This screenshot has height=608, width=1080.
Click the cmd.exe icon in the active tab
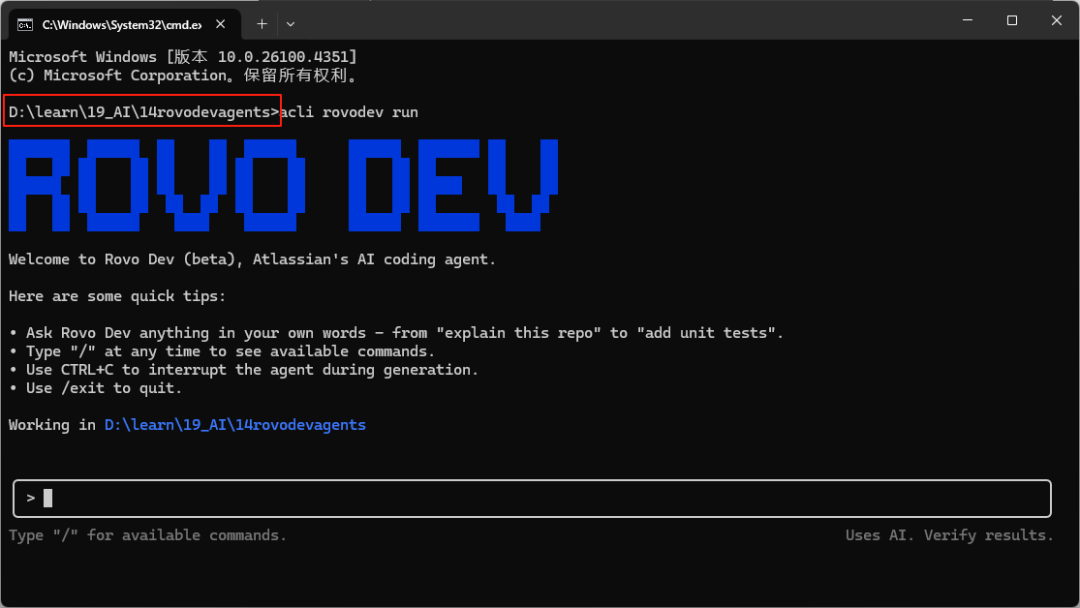point(24,22)
